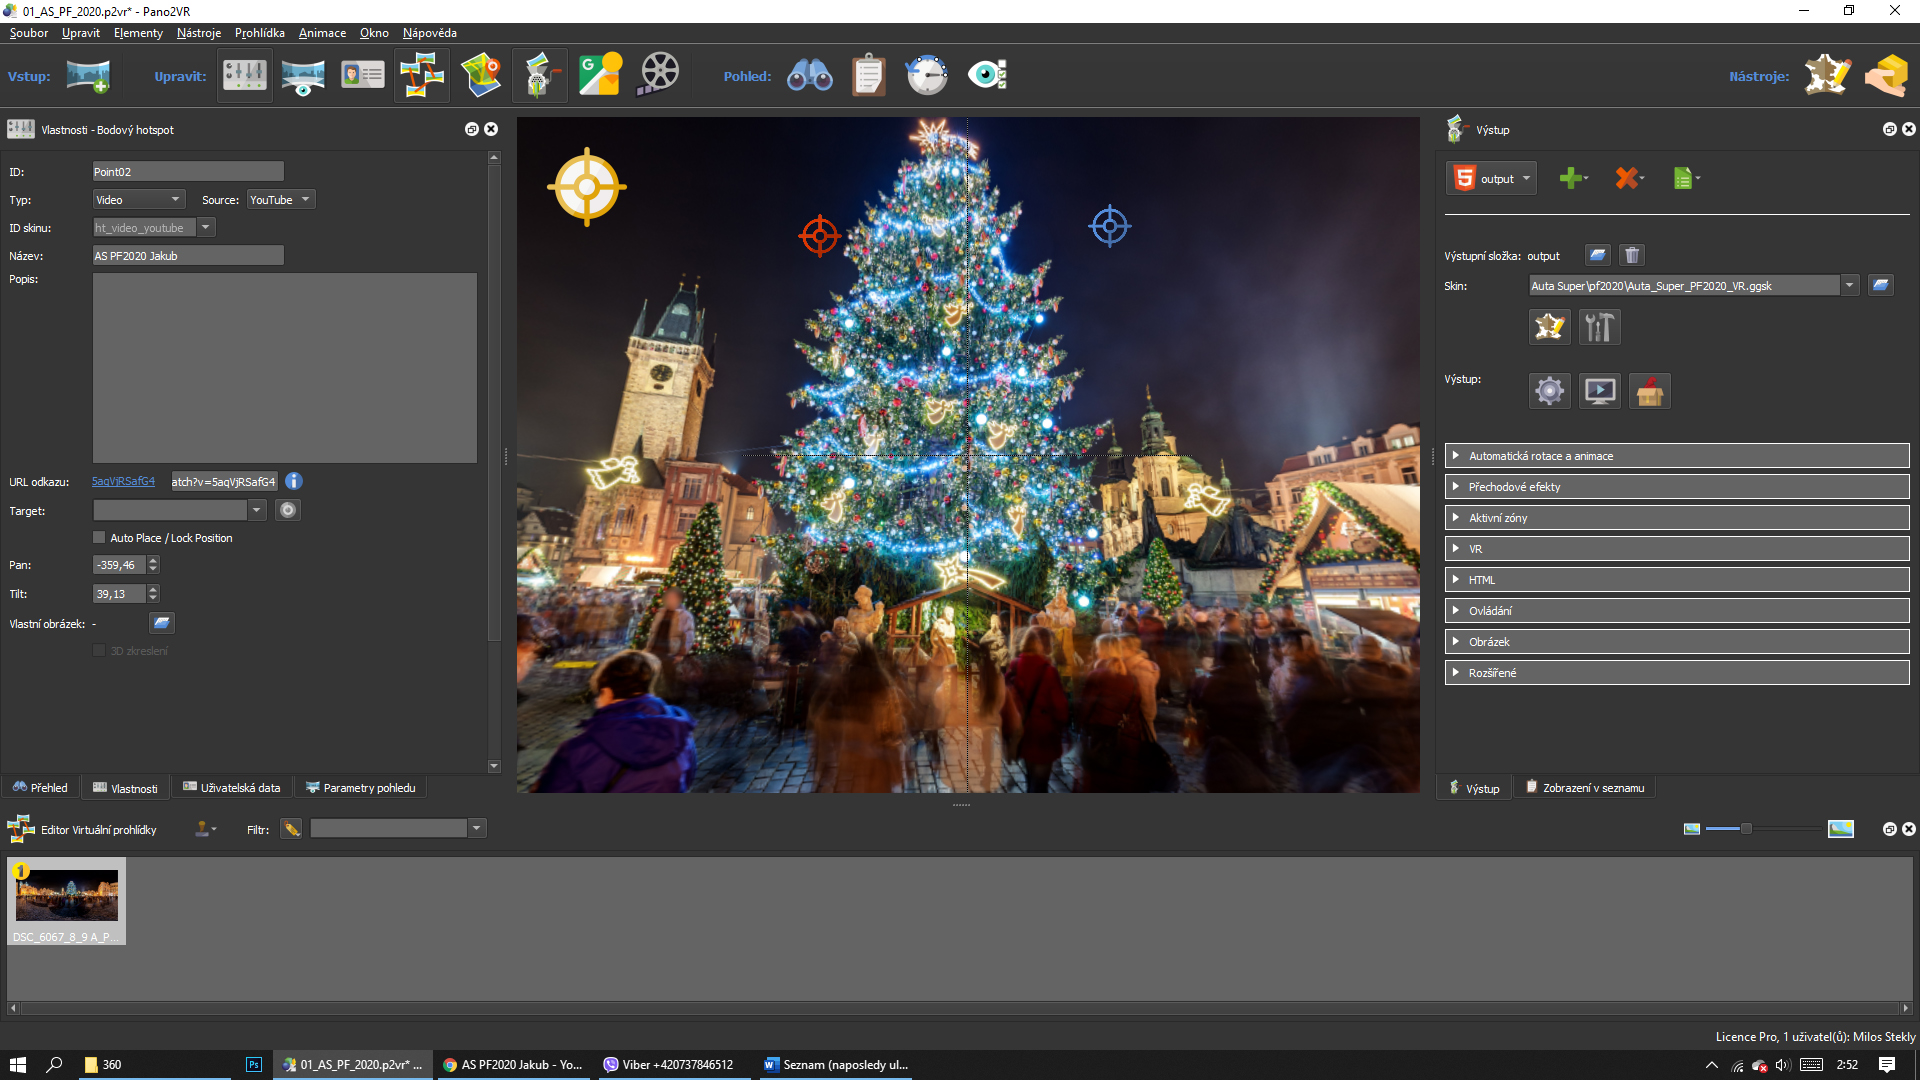Open the Tour Editor toolbar icon

click(x=421, y=75)
